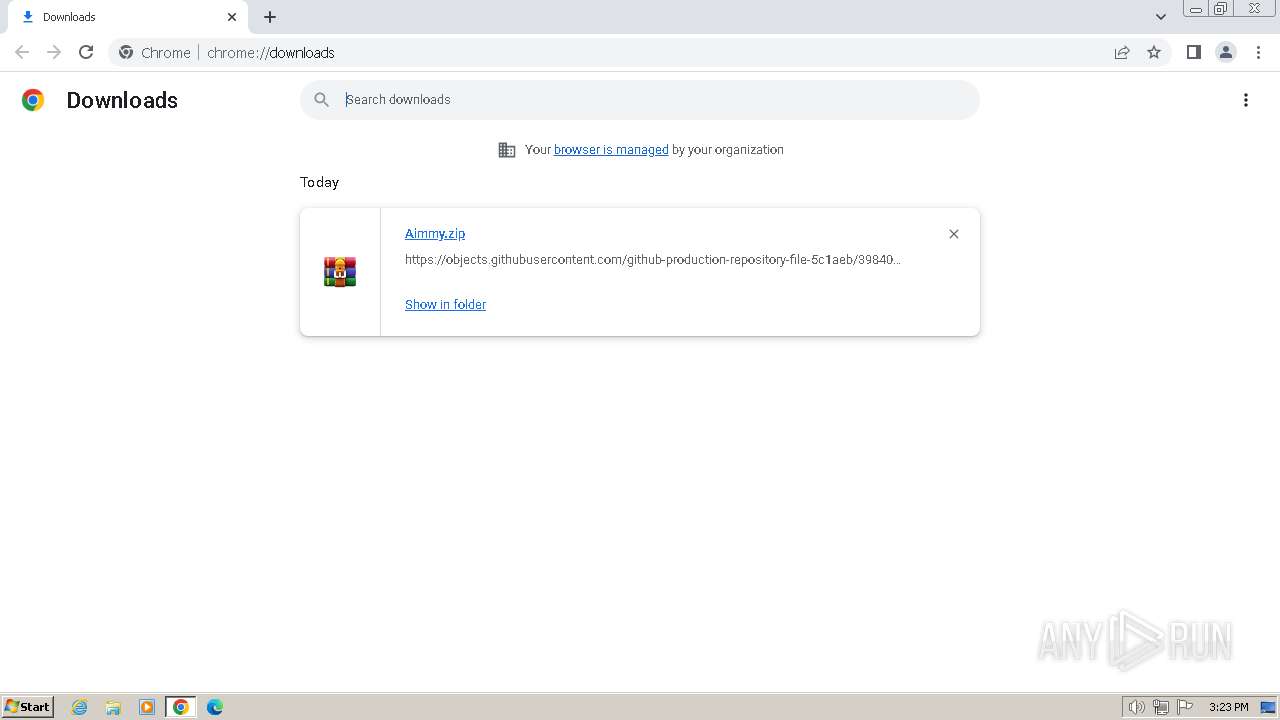Screen dimensions: 1280x720
Task: Click the managed organization building icon
Action: click(x=507, y=150)
